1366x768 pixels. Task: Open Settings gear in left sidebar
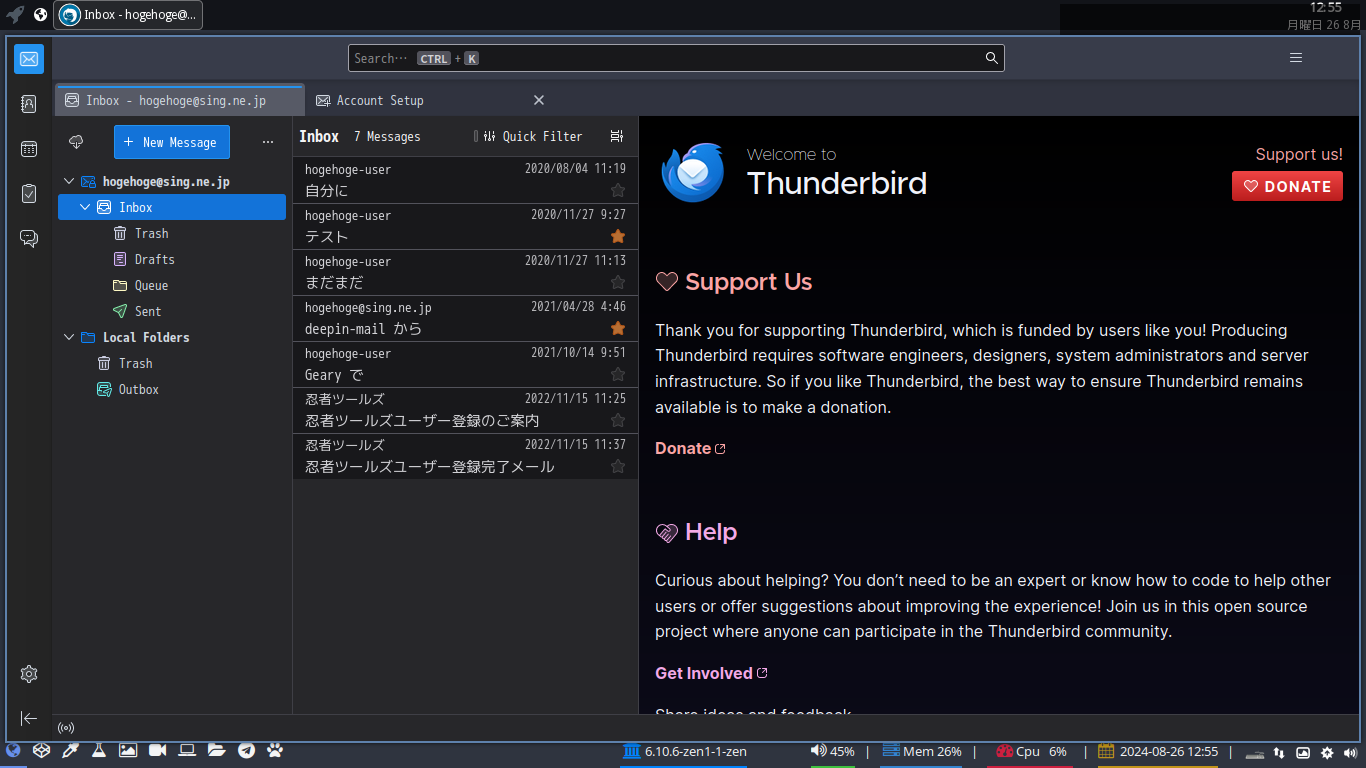pyautogui.click(x=28, y=674)
